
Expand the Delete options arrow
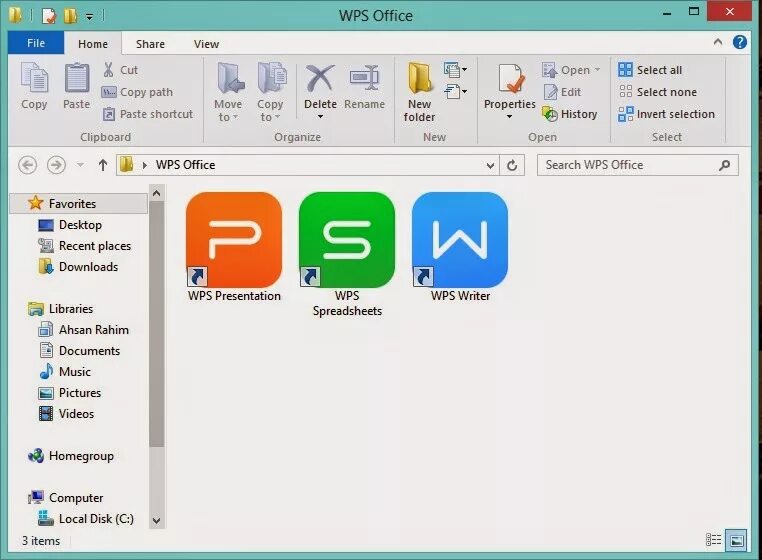tap(320, 117)
